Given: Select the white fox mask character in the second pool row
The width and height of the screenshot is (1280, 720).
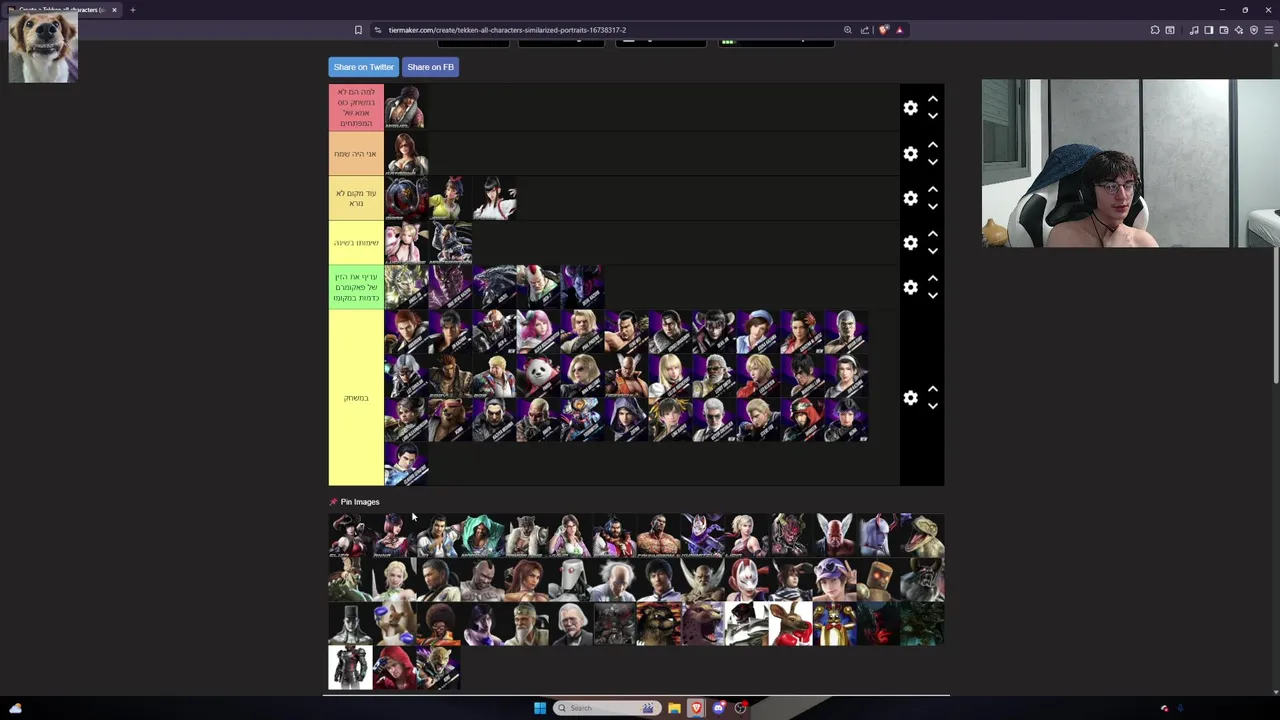Looking at the screenshot, I should tap(746, 580).
